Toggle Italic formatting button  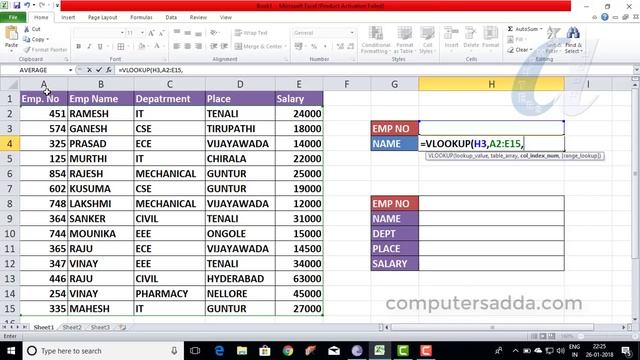[89, 47]
